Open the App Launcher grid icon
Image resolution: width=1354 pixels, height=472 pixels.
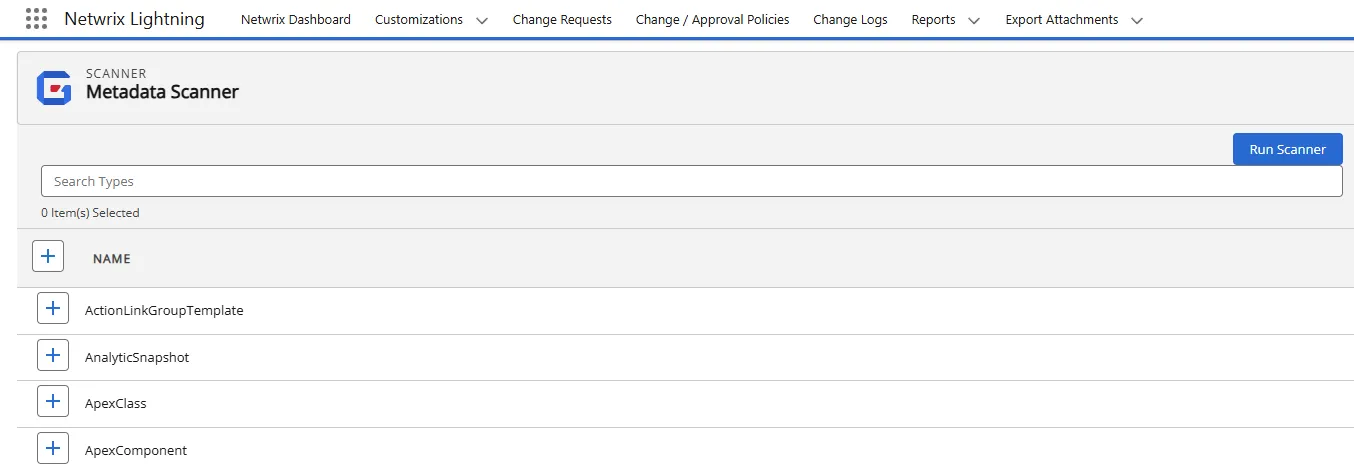(36, 19)
